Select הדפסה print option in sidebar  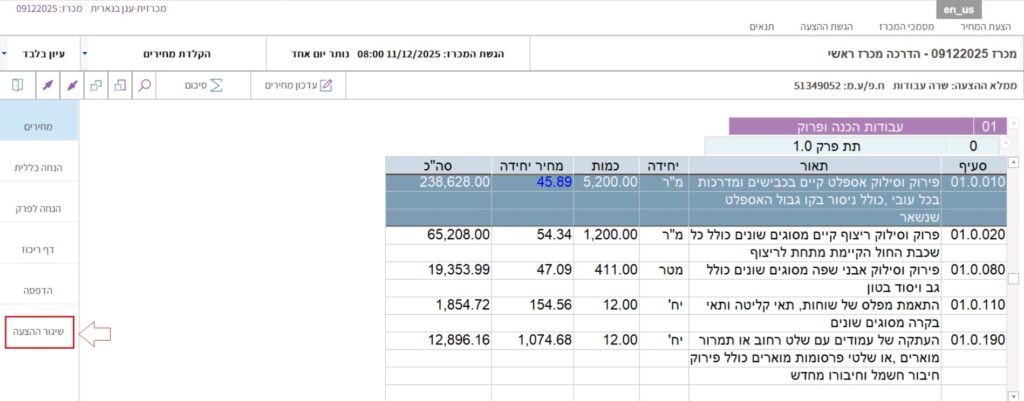[x=39, y=290]
